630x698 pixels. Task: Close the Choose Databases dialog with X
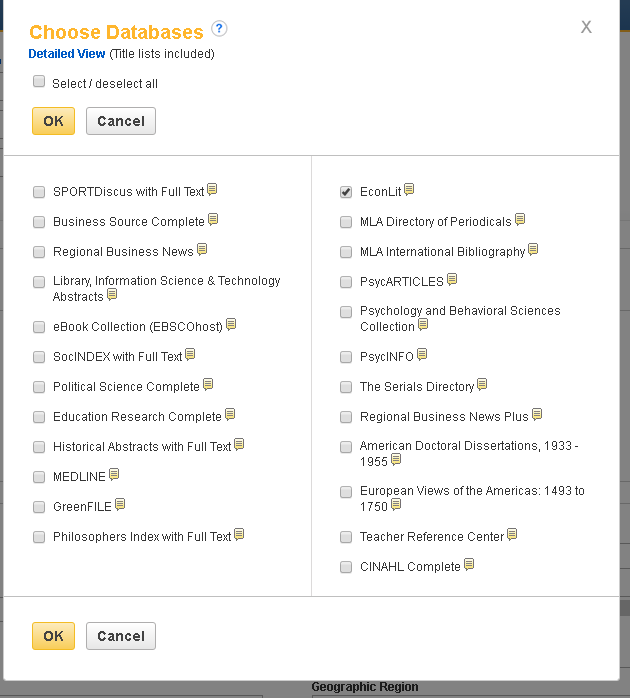tap(586, 27)
